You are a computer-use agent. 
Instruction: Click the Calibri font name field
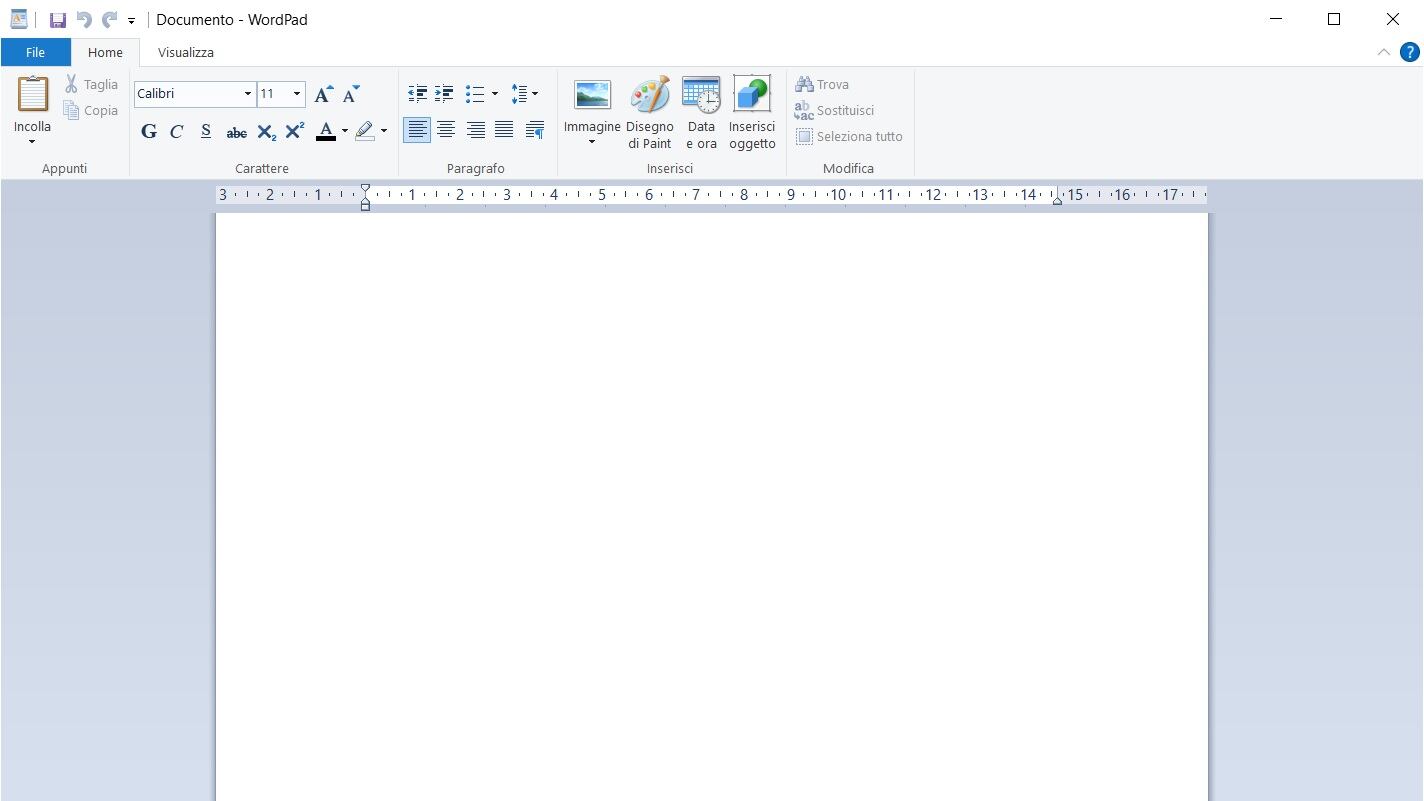[188, 94]
